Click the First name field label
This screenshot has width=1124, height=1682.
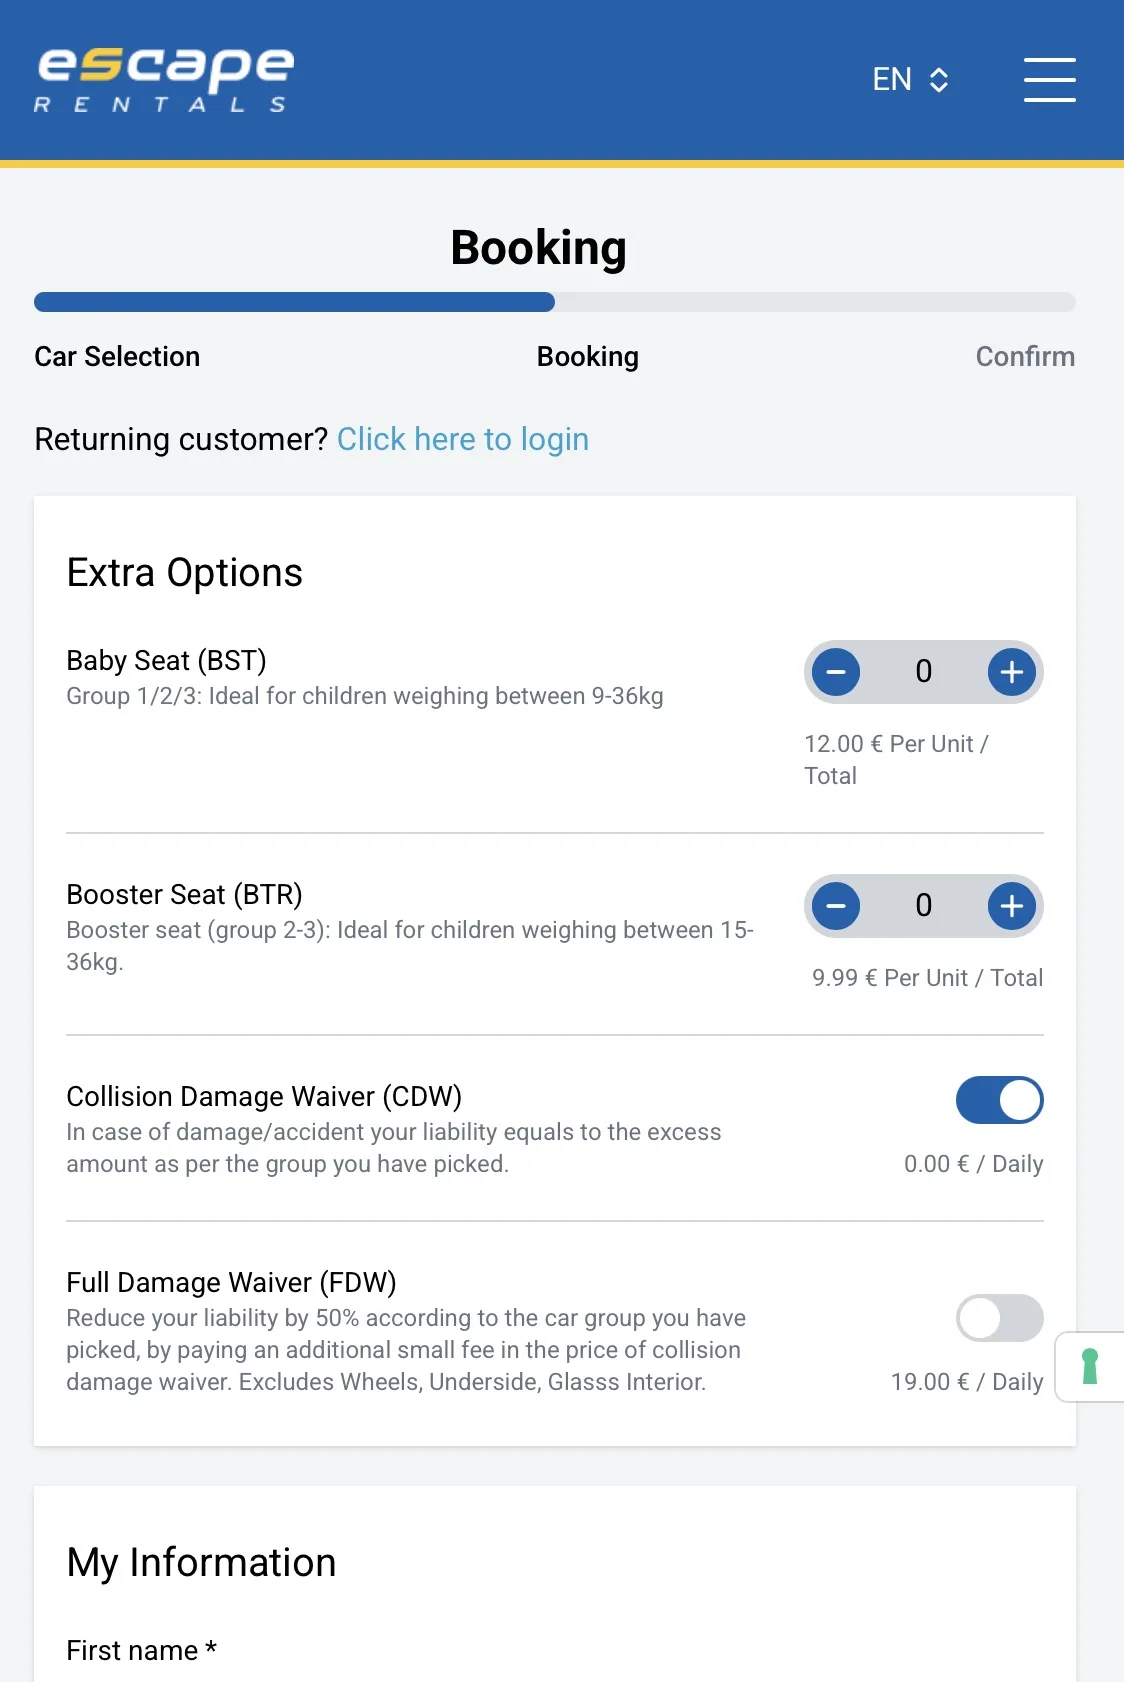click(141, 1650)
